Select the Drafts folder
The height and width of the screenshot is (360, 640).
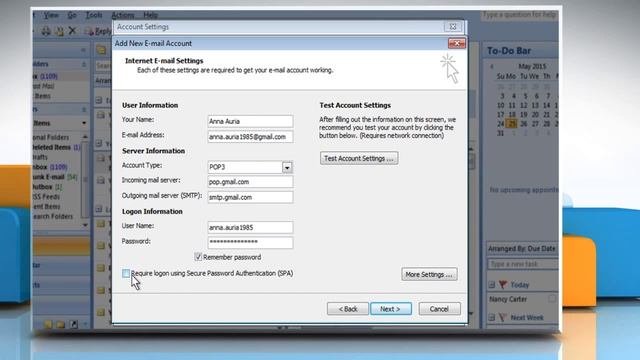[40, 157]
